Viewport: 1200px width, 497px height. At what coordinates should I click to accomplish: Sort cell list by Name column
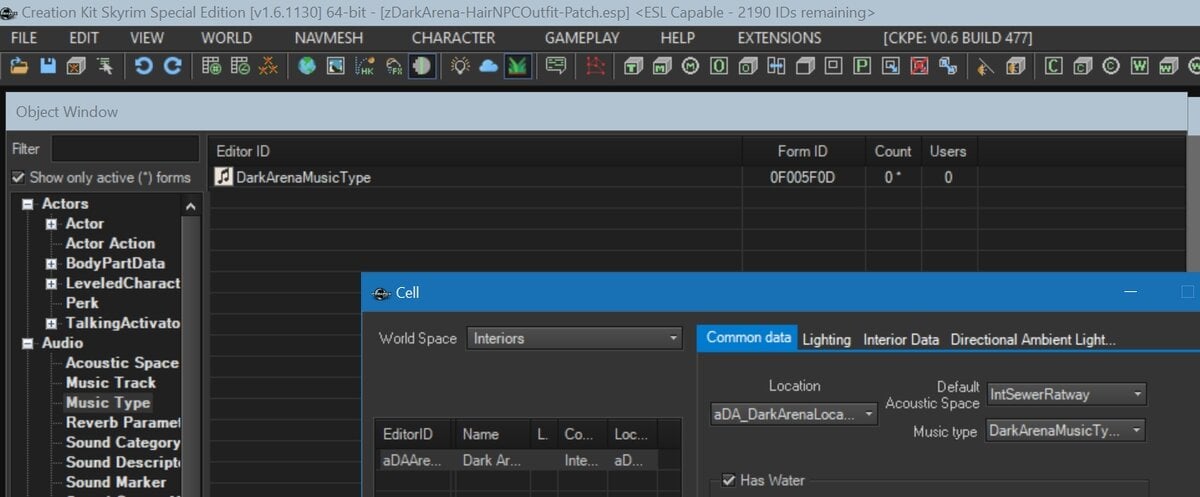click(491, 435)
